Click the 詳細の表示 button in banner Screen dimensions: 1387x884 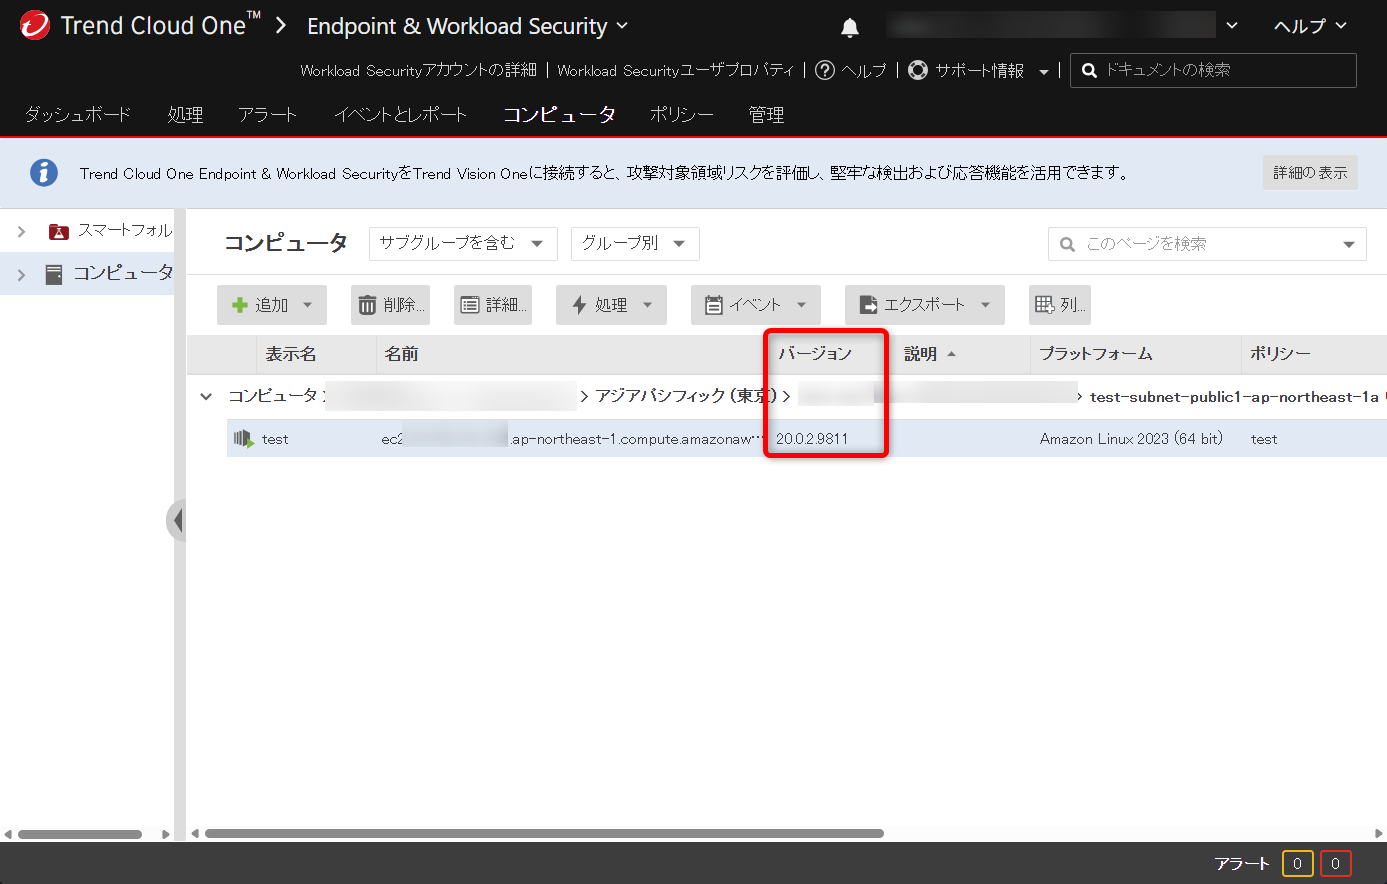[x=1310, y=173]
